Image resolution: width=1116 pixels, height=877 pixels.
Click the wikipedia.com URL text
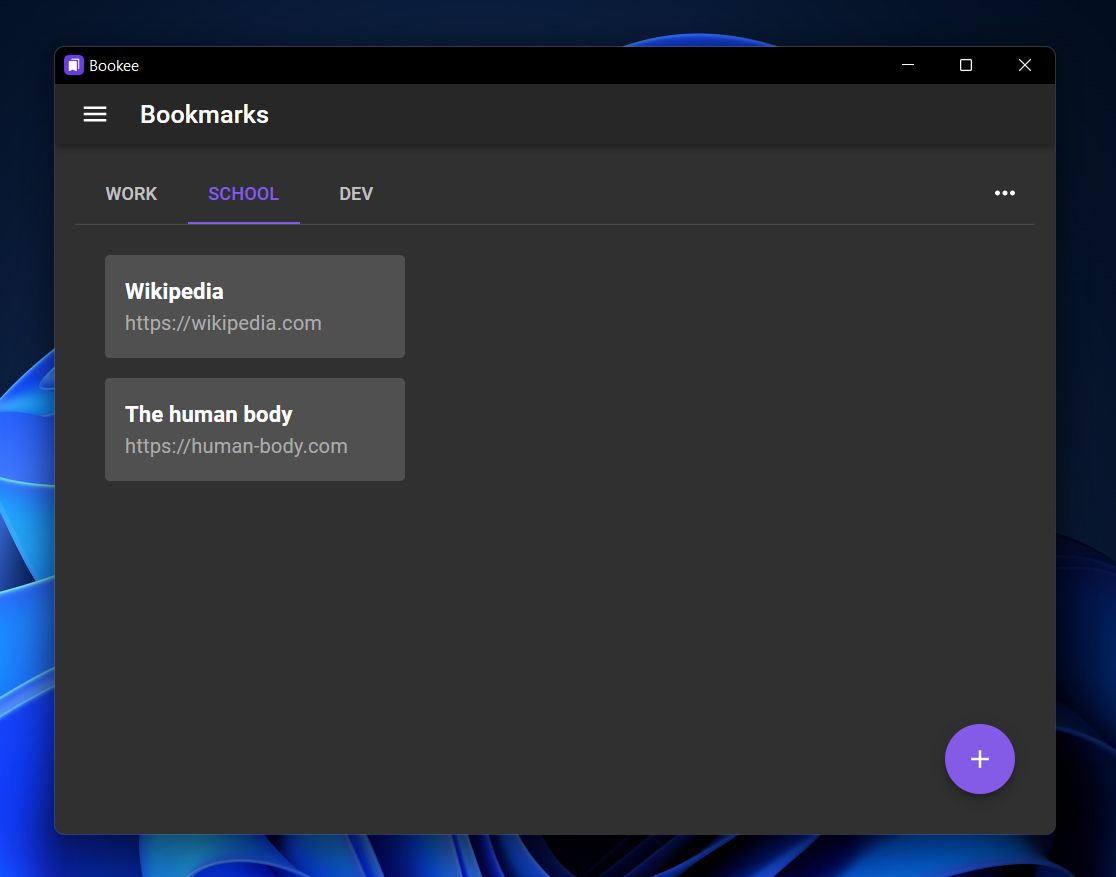point(222,323)
